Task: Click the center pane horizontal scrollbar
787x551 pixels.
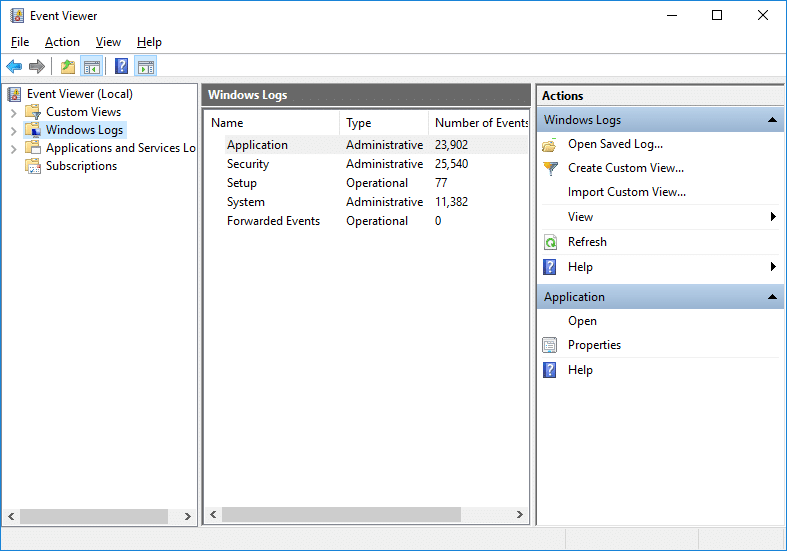Action: click(340, 514)
